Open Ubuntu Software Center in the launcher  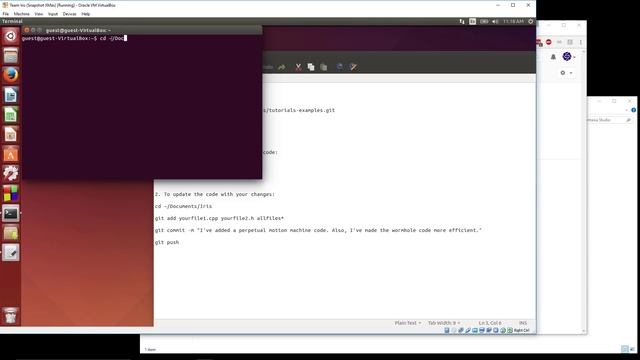pyautogui.click(x=11, y=154)
